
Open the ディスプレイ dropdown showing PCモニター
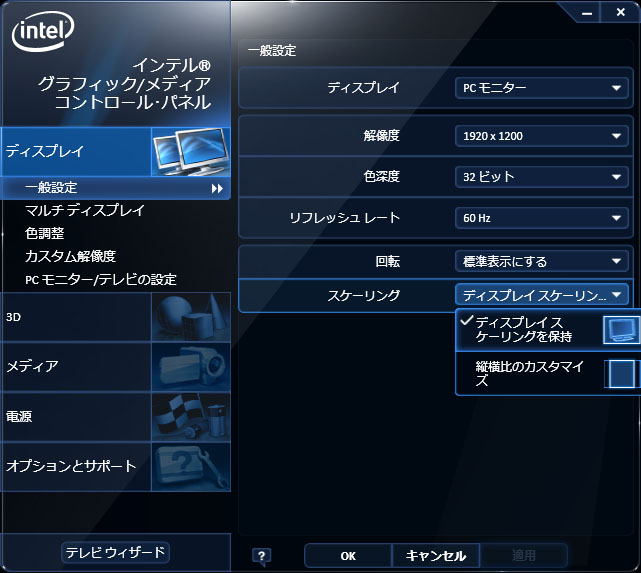coord(542,88)
